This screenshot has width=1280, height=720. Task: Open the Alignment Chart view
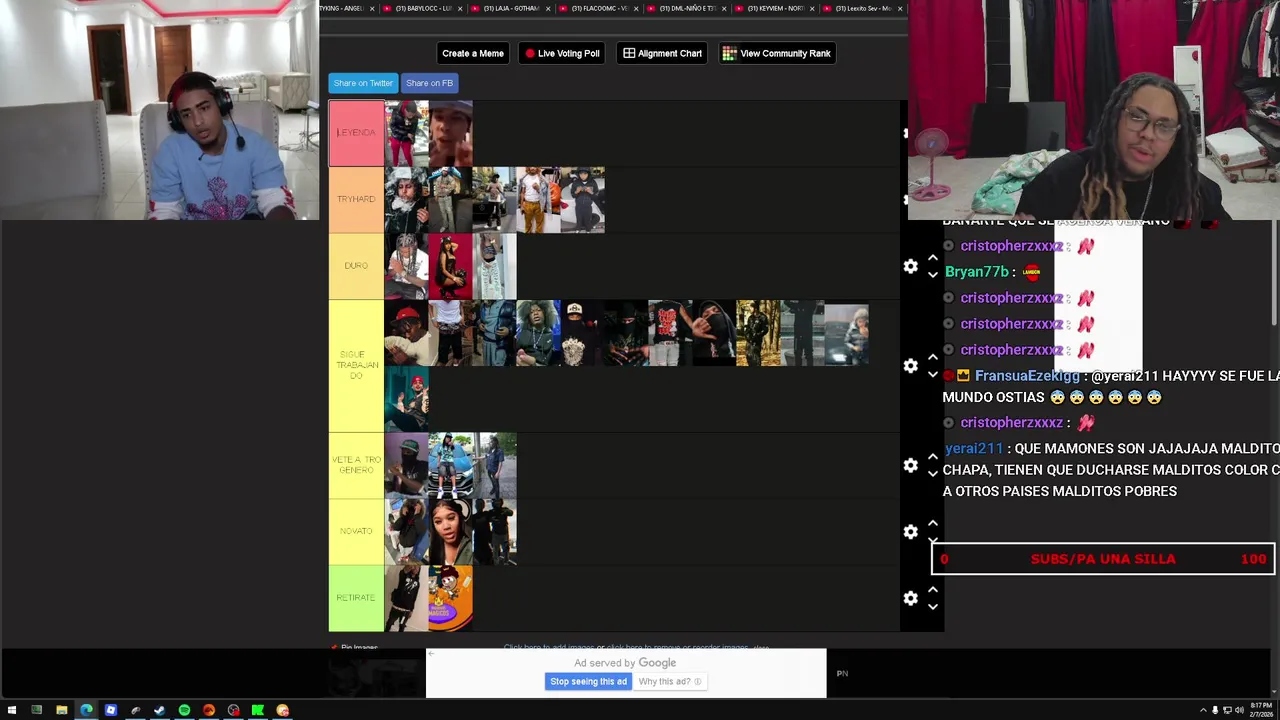point(662,53)
